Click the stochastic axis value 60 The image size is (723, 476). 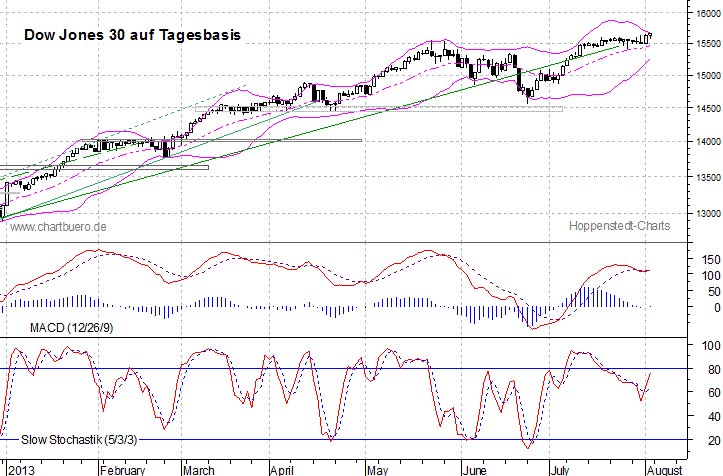714,393
